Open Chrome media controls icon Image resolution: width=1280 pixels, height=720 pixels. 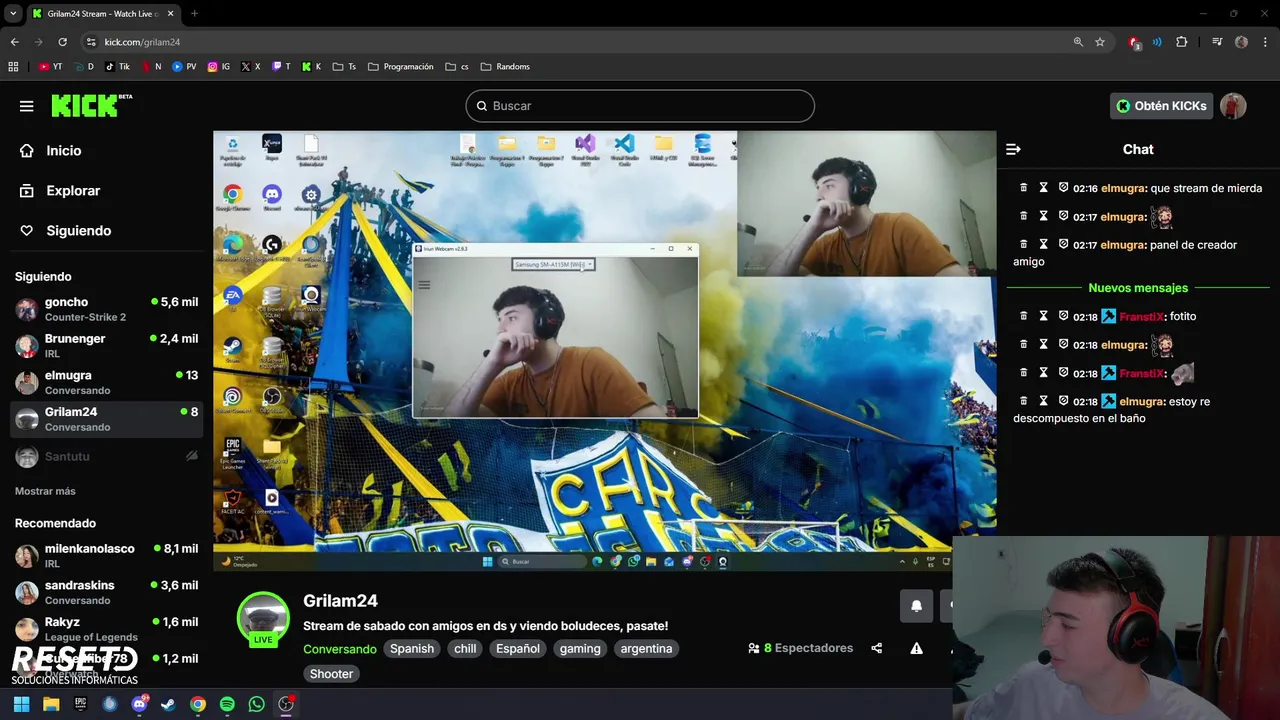pyautogui.click(x=1217, y=42)
